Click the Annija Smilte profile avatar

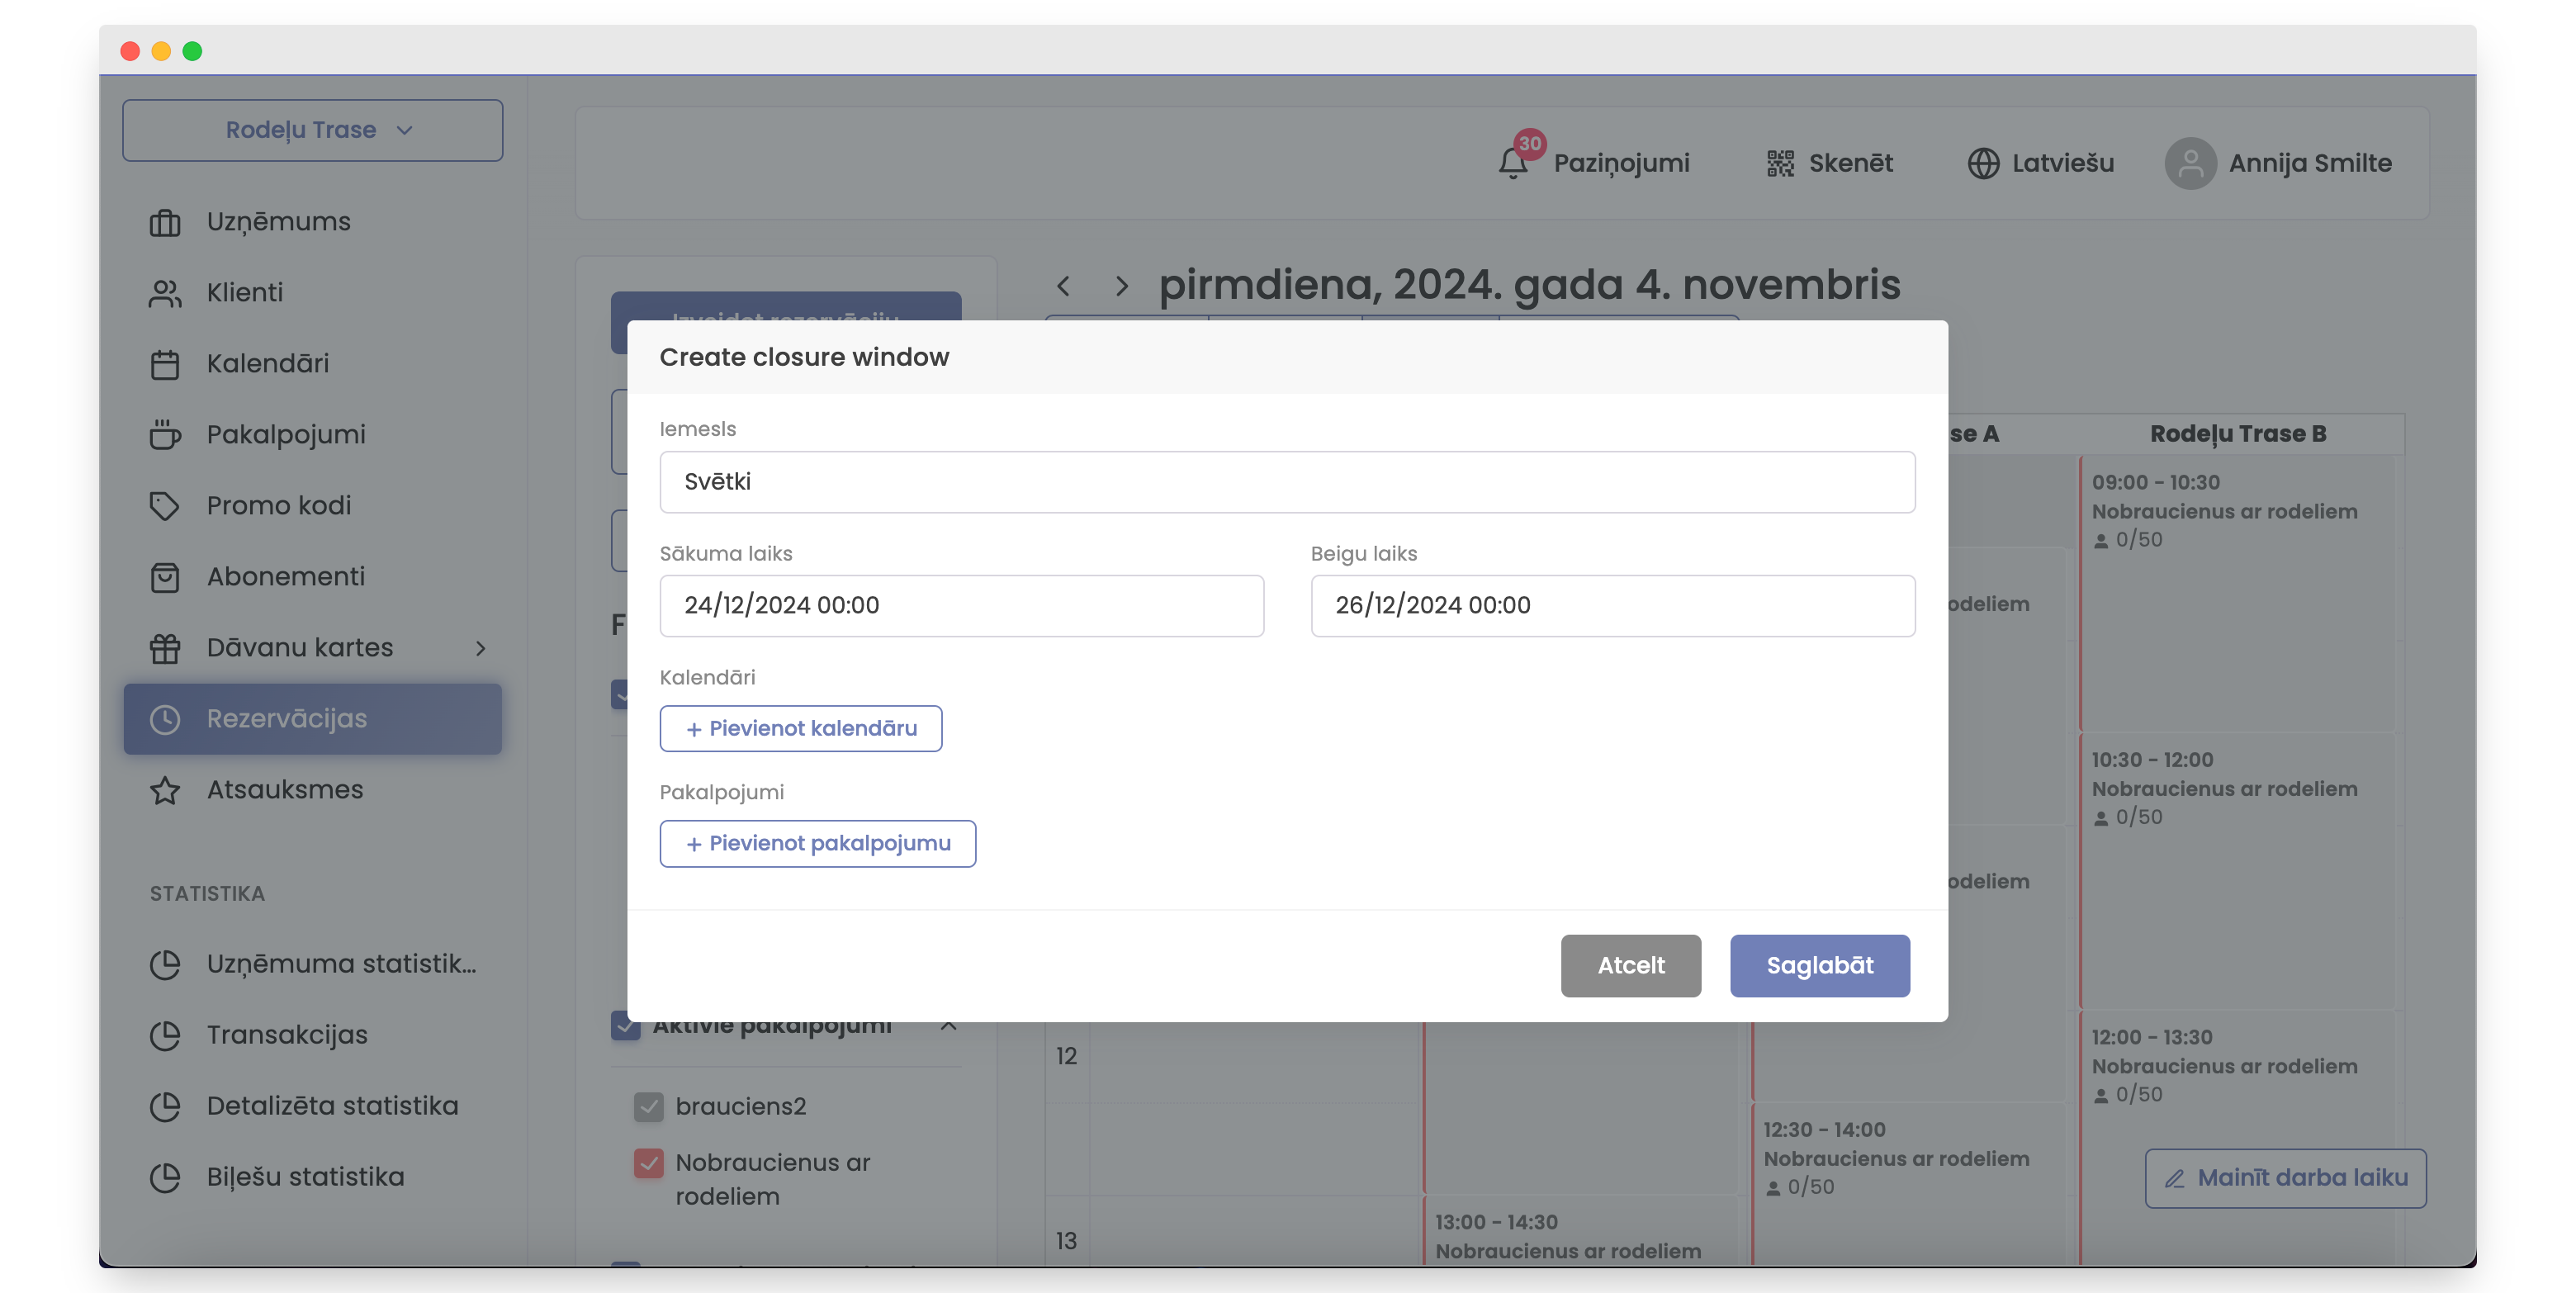point(2191,163)
